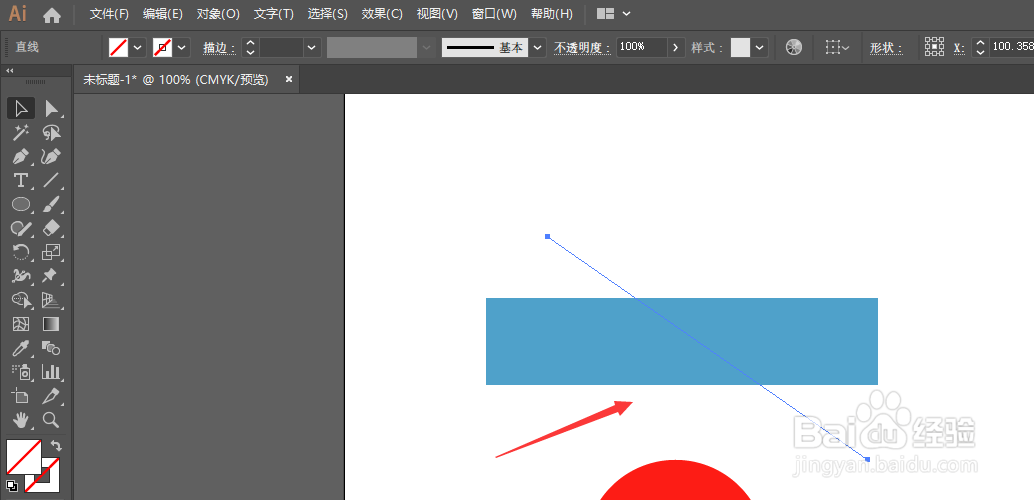Select the Lasso tool
This screenshot has width=1034, height=500.
51,133
